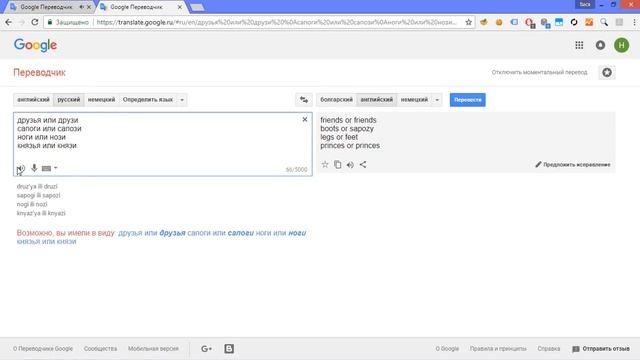
Task: Listen to the source Russian text
Action: click(x=21, y=168)
